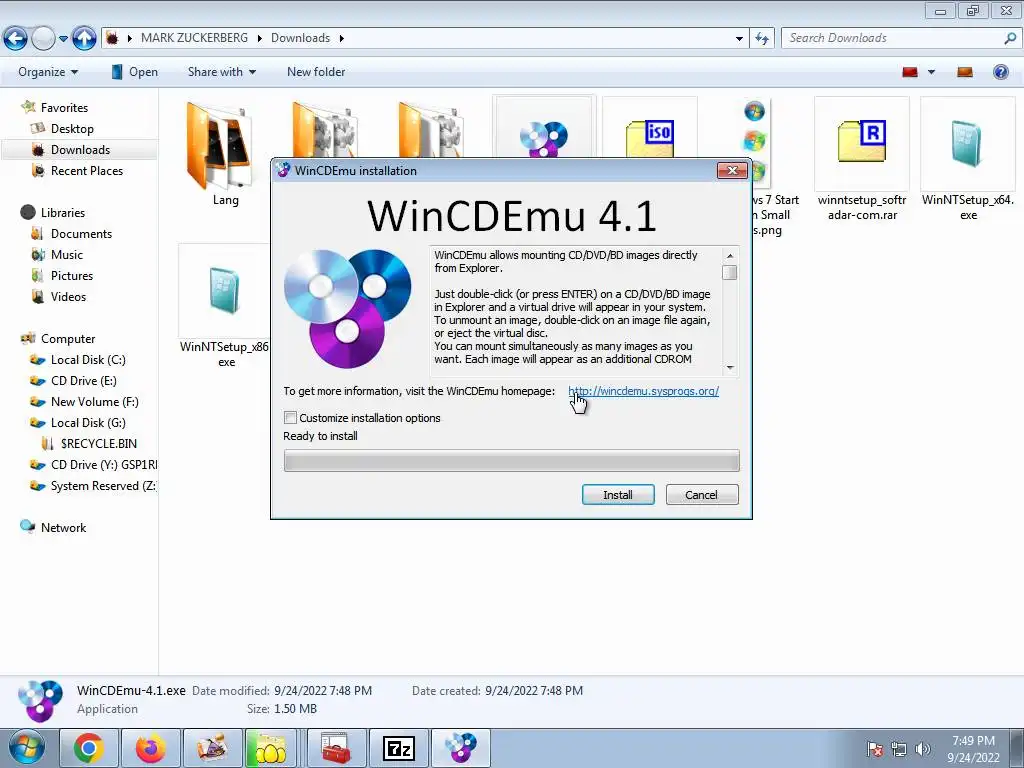Refresh the Downloads folder view
1024x768 pixels.
click(762, 39)
